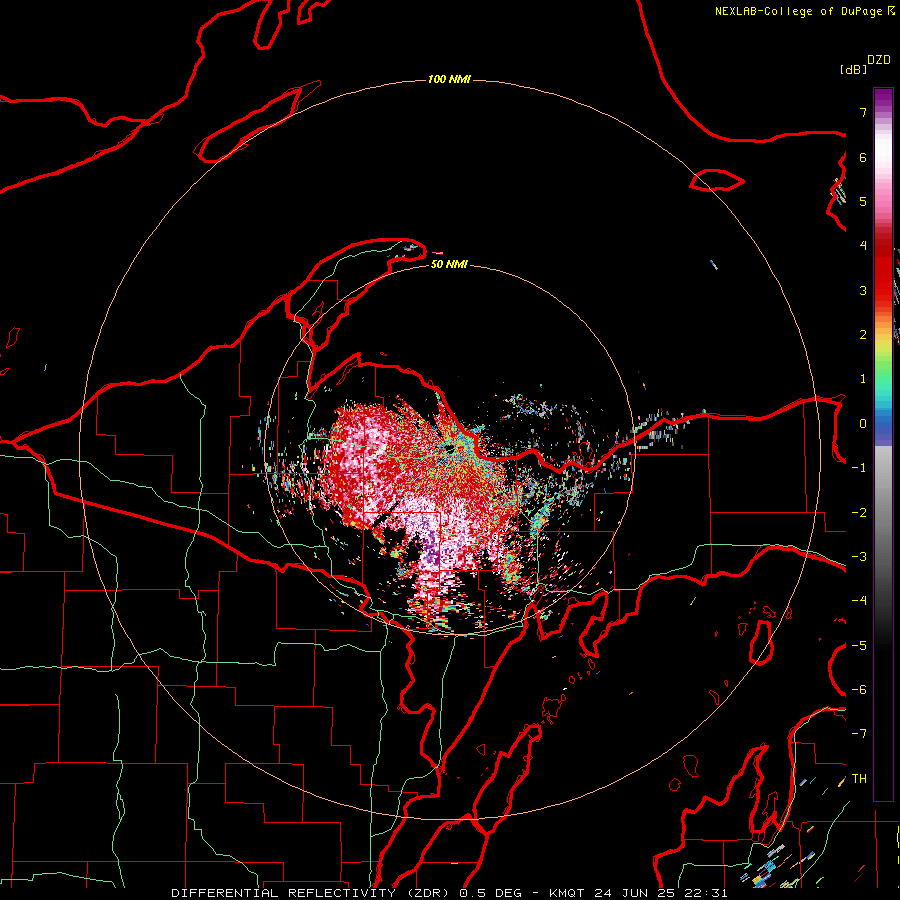Click the dark radar site at the echo center
The image size is (900, 900).
tap(449, 449)
